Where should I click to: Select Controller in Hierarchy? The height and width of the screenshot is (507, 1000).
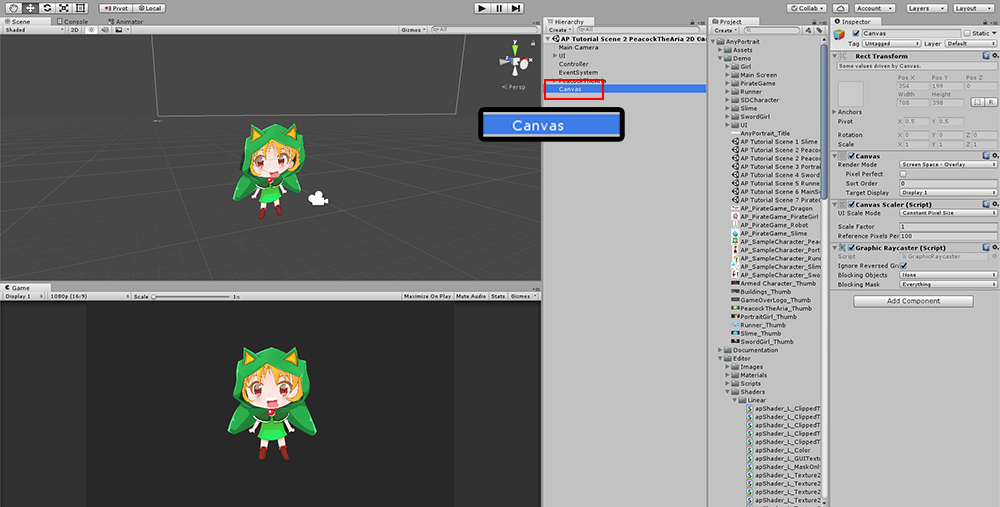click(573, 64)
